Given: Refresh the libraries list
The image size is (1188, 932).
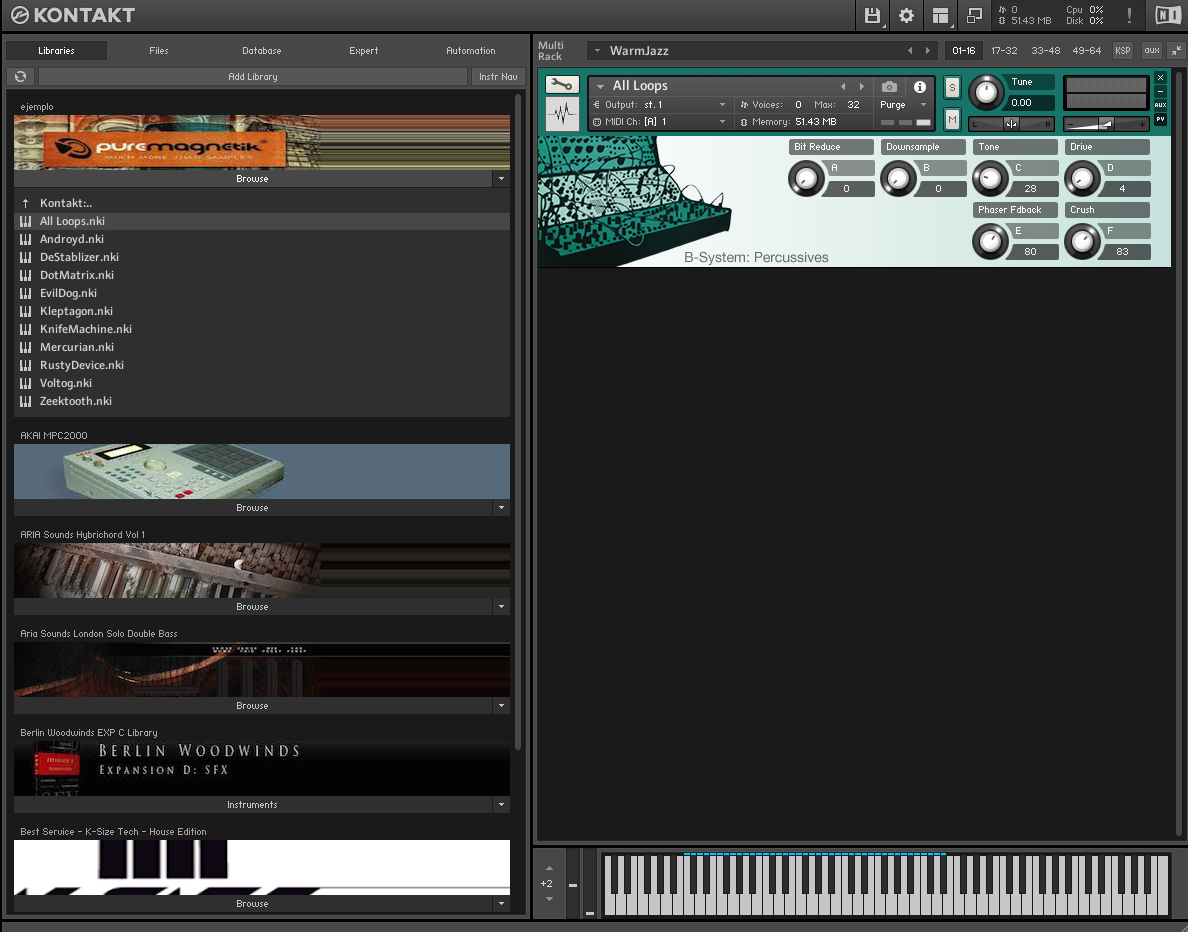Looking at the screenshot, I should [20, 77].
